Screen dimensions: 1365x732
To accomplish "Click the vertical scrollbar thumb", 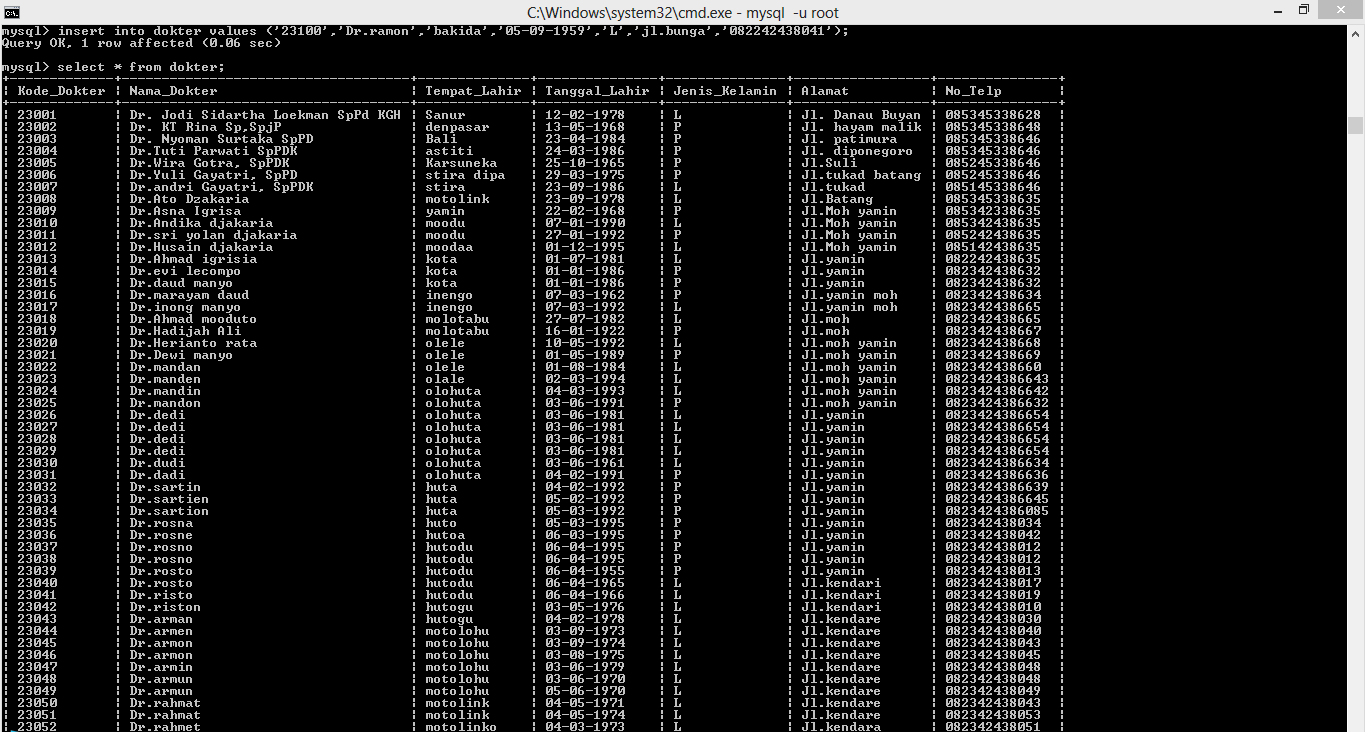I will coord(1356,125).
